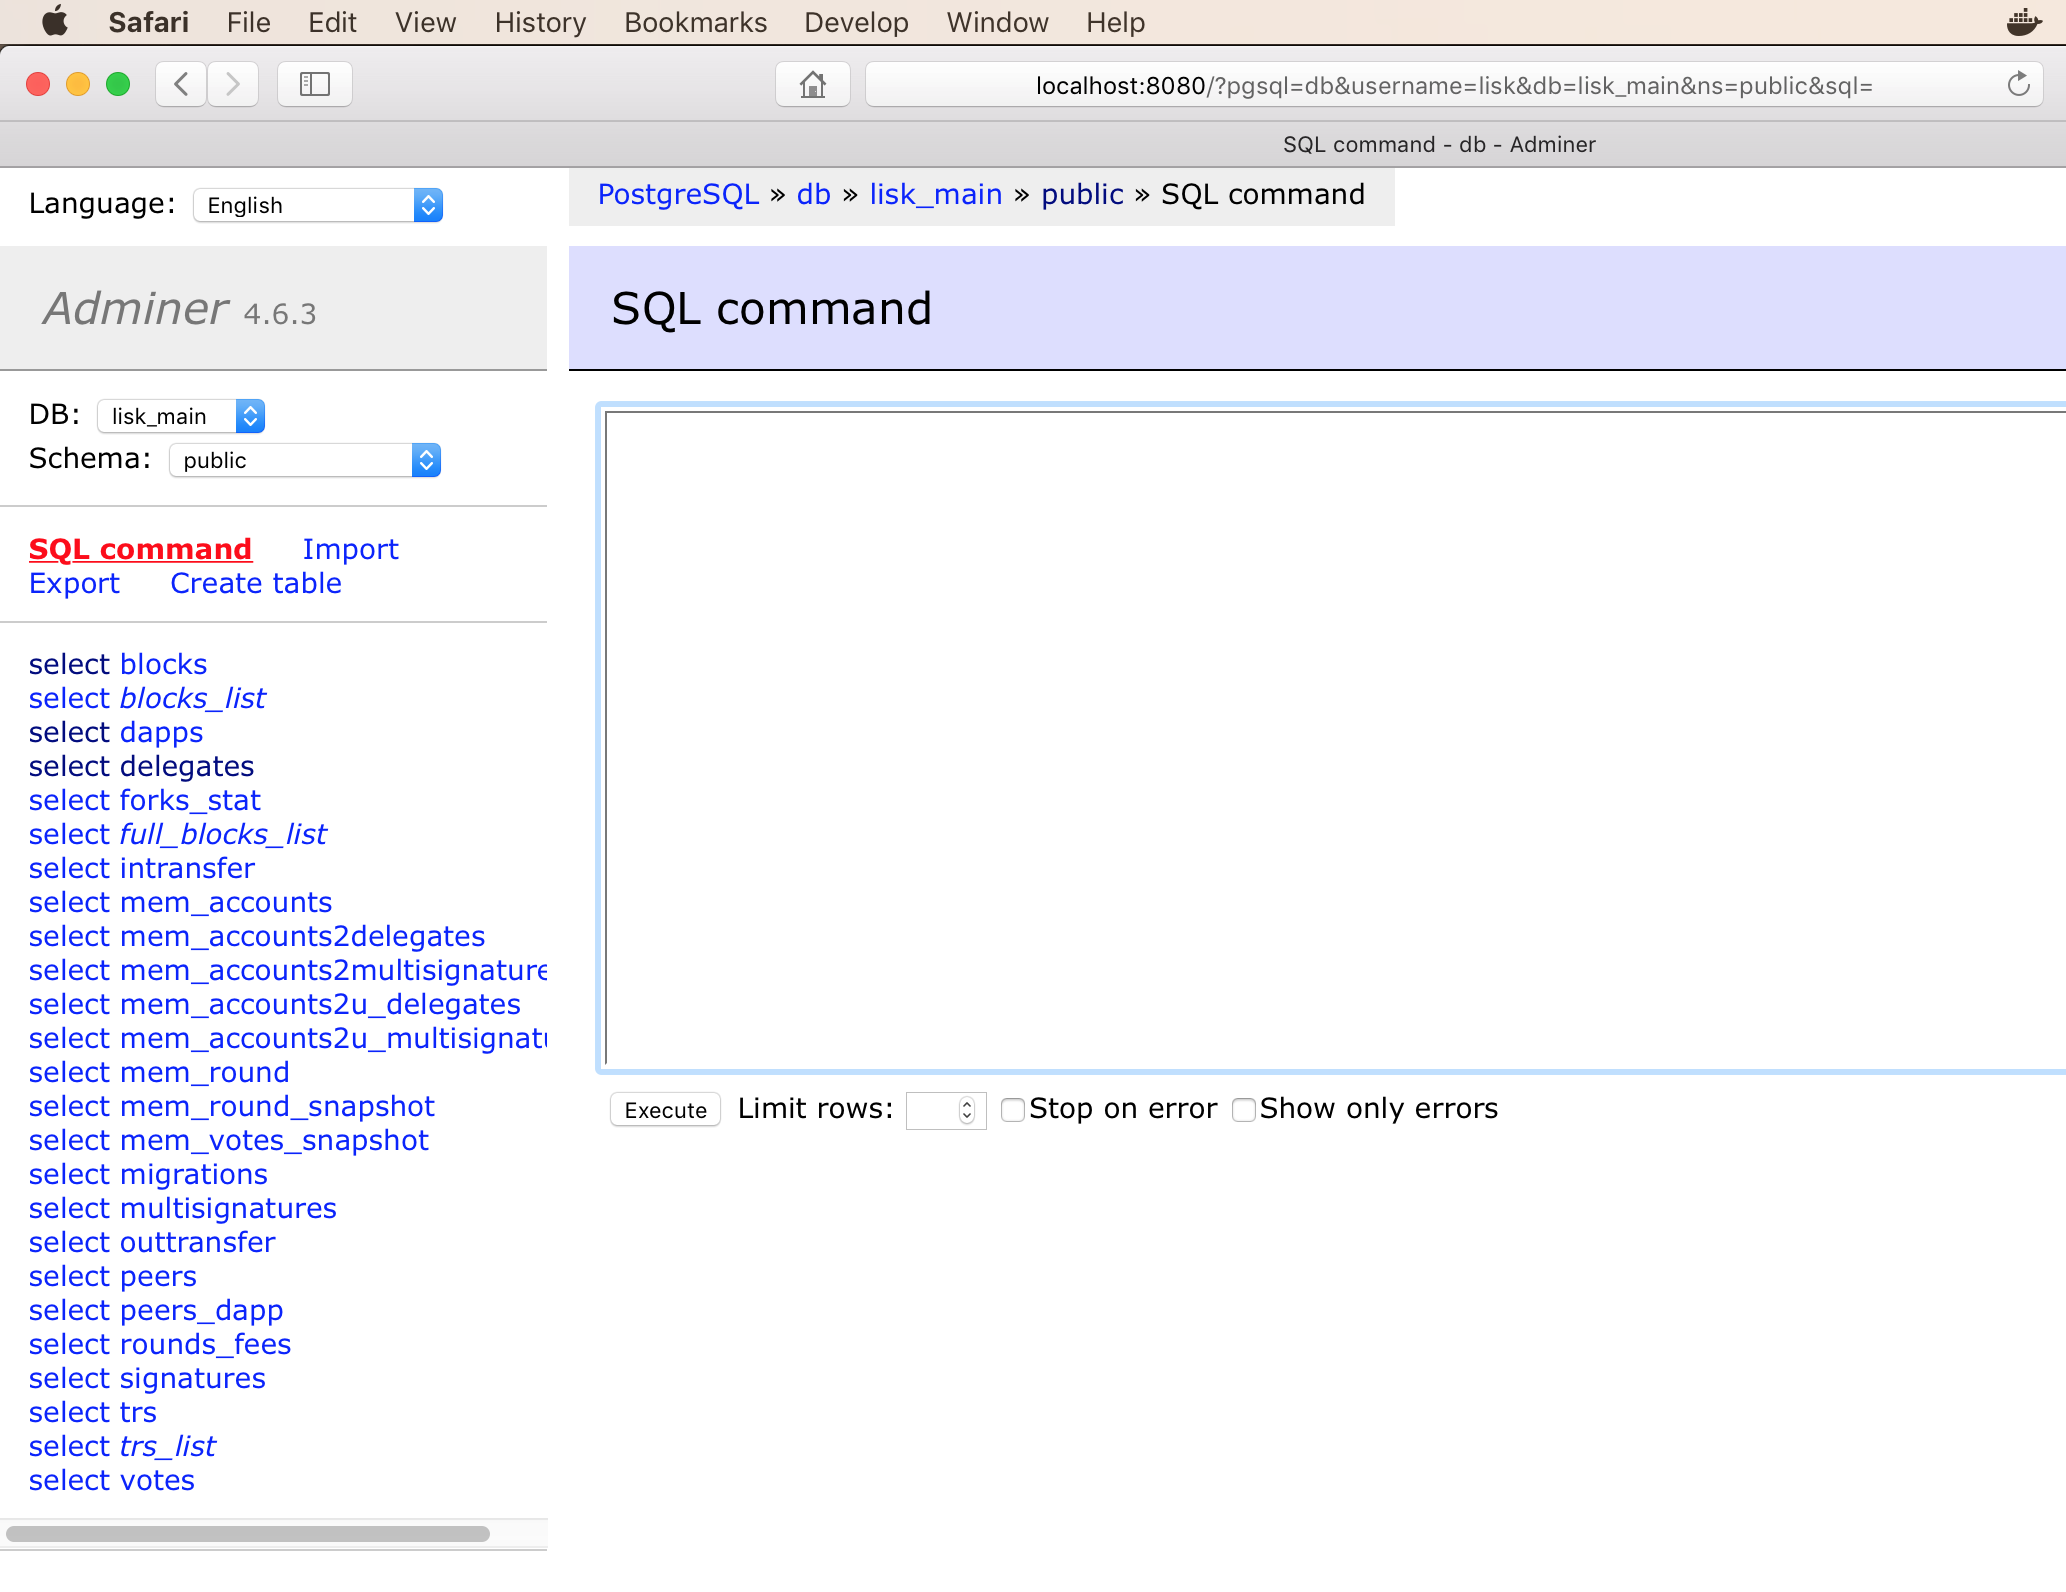Open the Develop menu

856,22
